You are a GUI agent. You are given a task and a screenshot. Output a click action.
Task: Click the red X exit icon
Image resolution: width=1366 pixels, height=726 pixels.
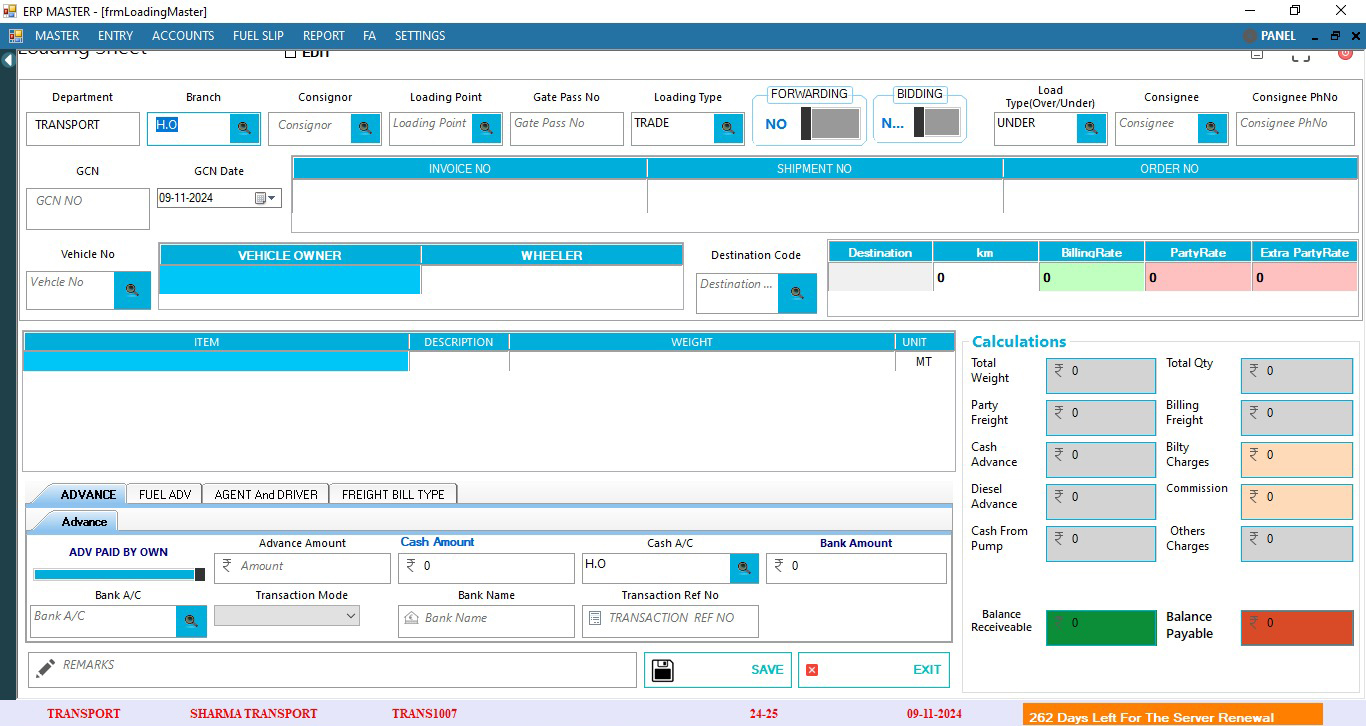pos(812,670)
